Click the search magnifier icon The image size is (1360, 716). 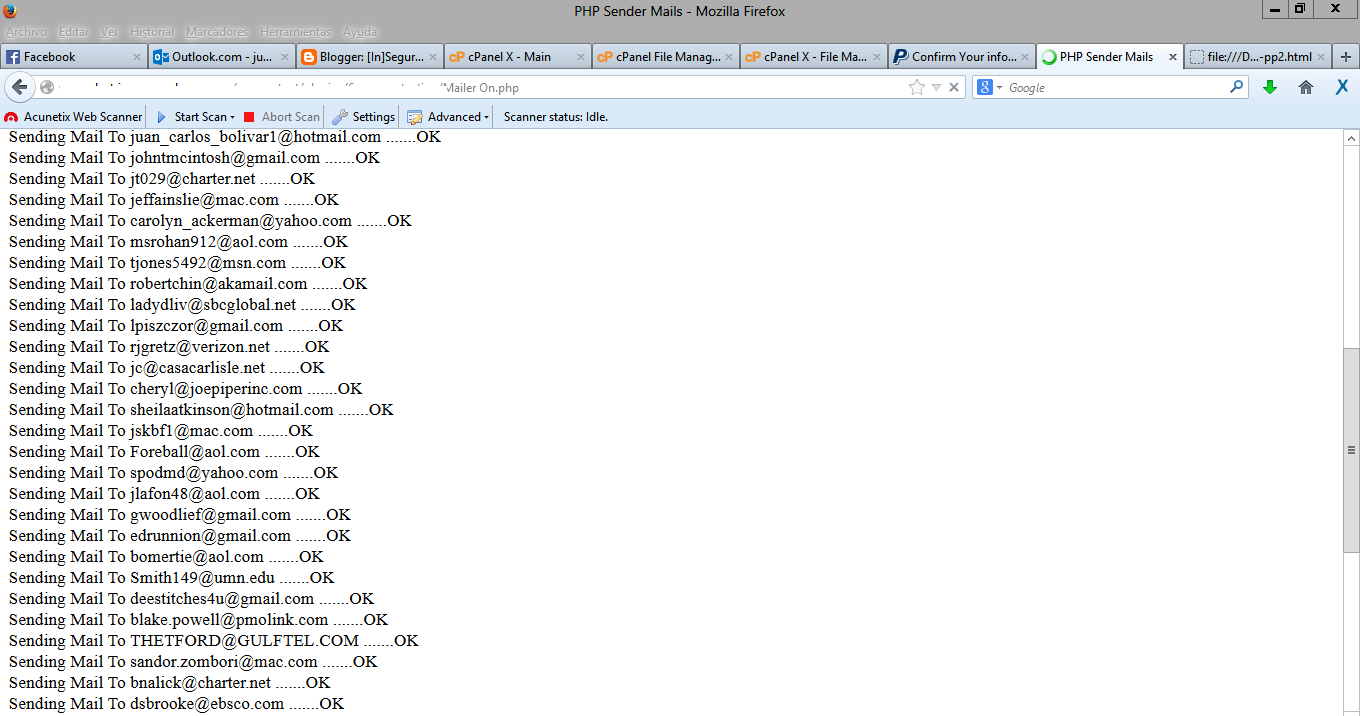1236,88
